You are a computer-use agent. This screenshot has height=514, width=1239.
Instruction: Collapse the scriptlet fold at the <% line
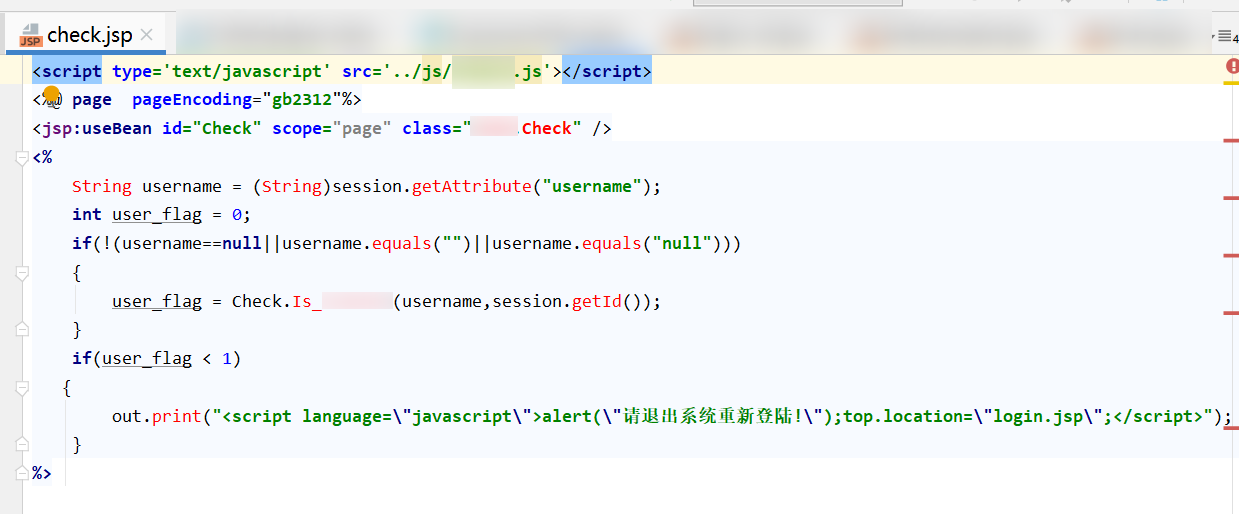click(x=22, y=158)
